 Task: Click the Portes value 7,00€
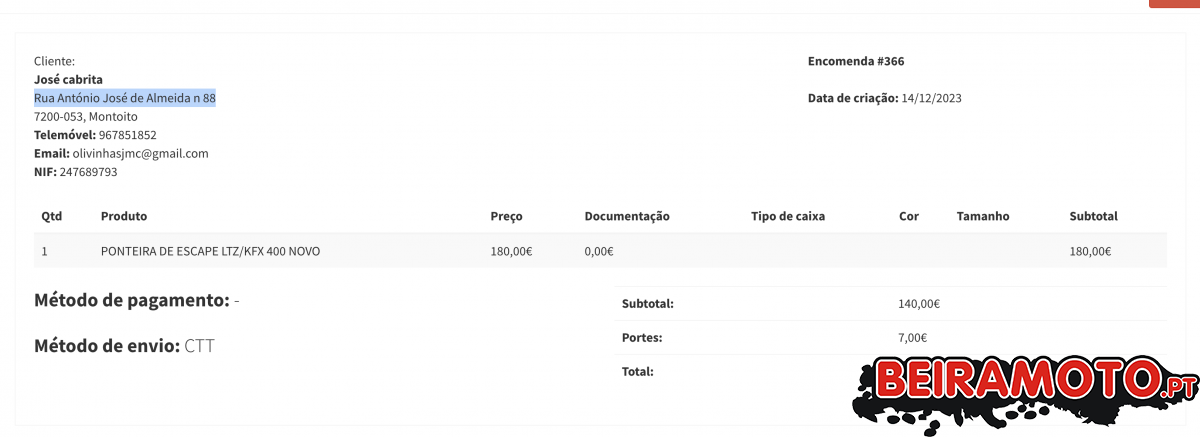[913, 338]
